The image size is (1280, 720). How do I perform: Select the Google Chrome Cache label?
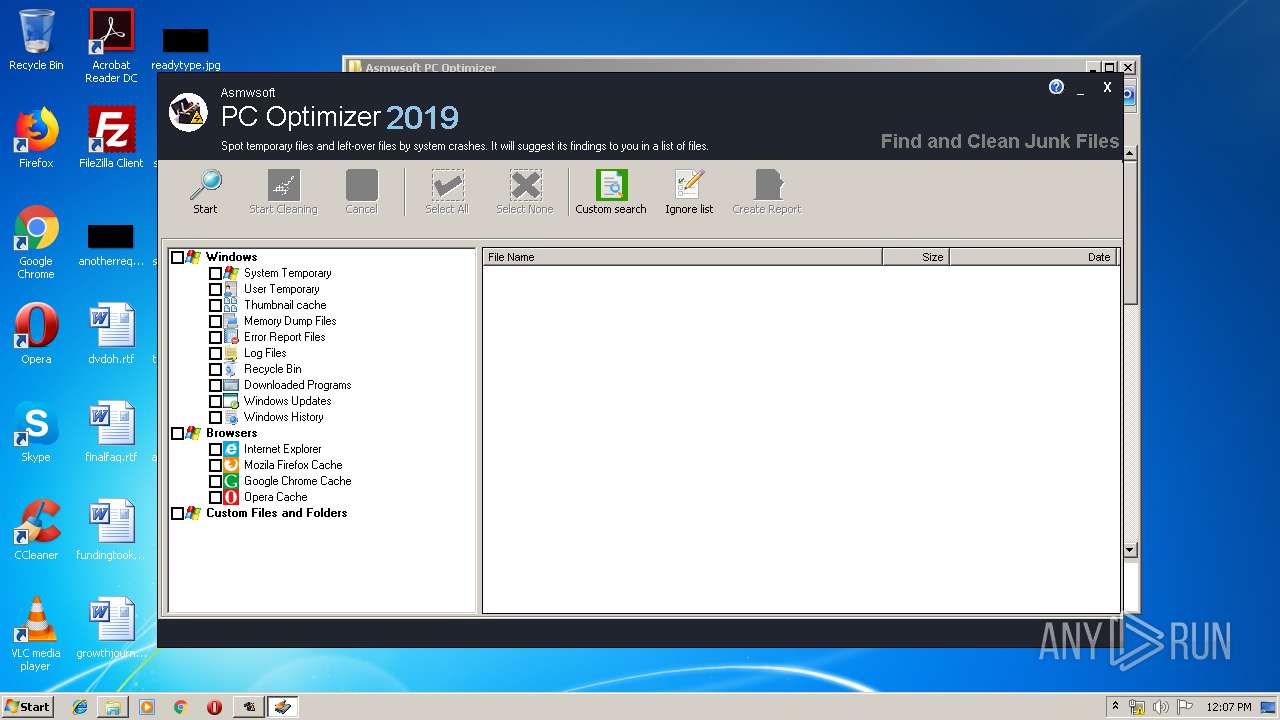(x=297, y=481)
